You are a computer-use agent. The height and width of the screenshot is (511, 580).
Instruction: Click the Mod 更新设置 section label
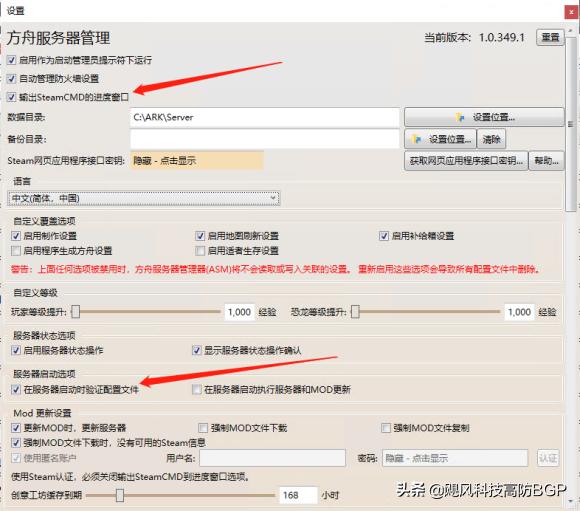[42, 413]
